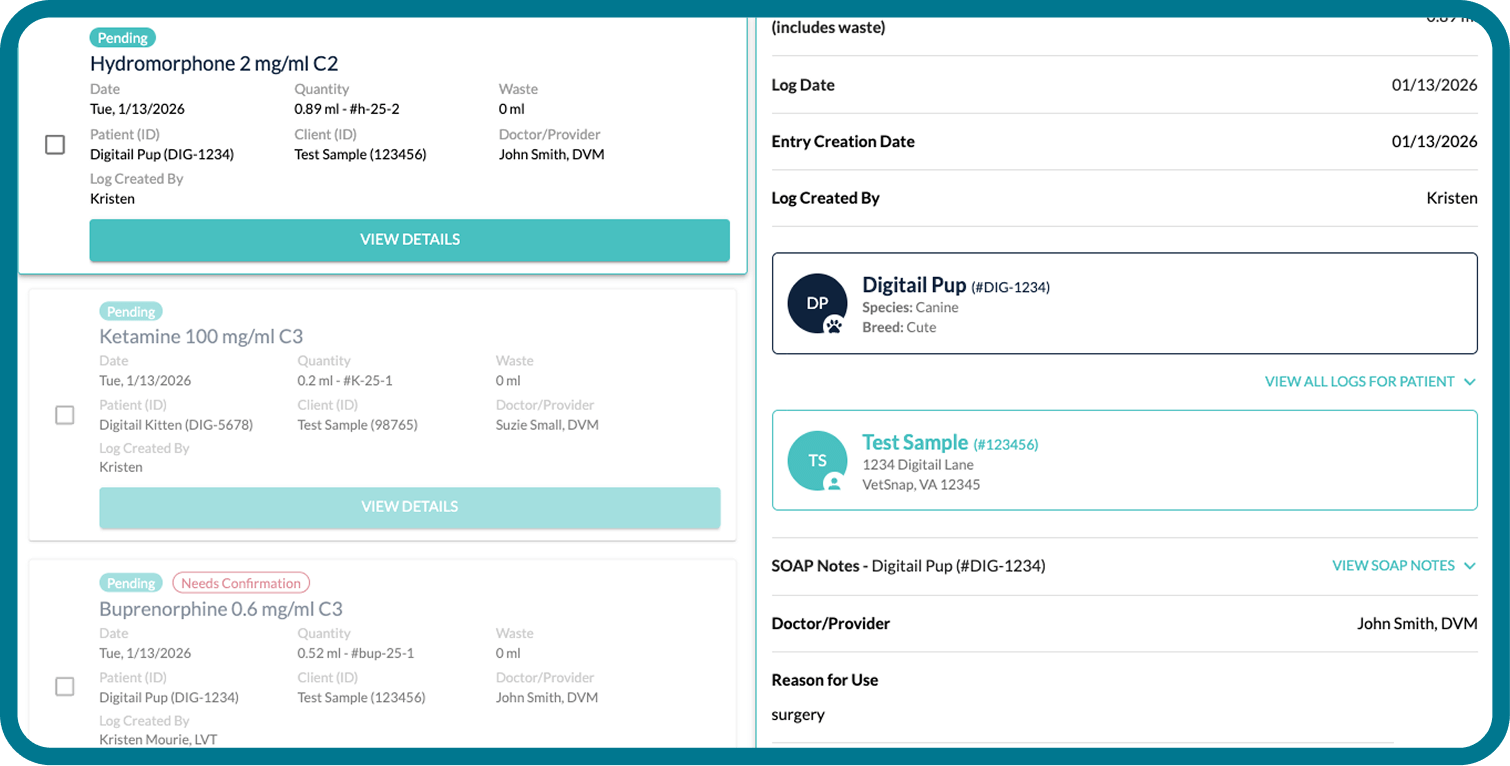Select the Digitail Pup patient card
The width and height of the screenshot is (1510, 766).
[x=1124, y=303]
